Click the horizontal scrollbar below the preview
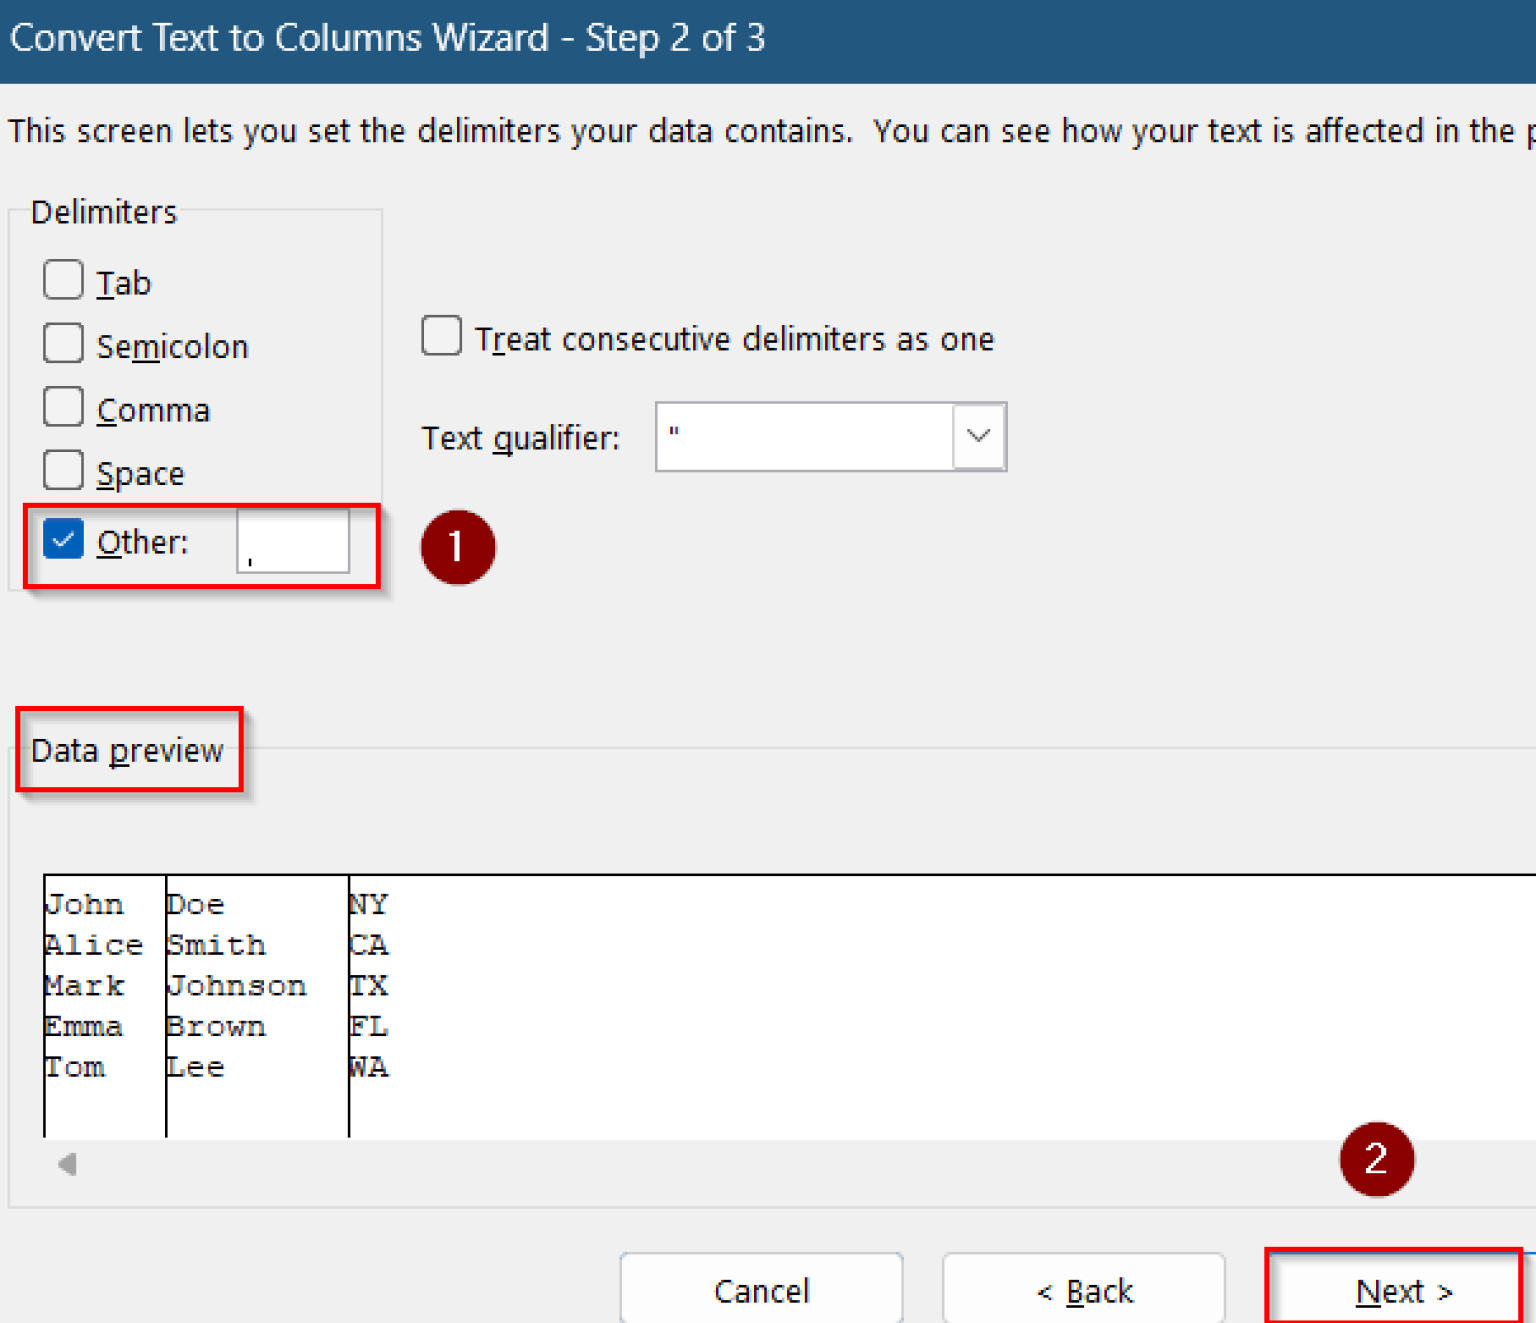Screen dimensions: 1536x1323 (700, 1163)
